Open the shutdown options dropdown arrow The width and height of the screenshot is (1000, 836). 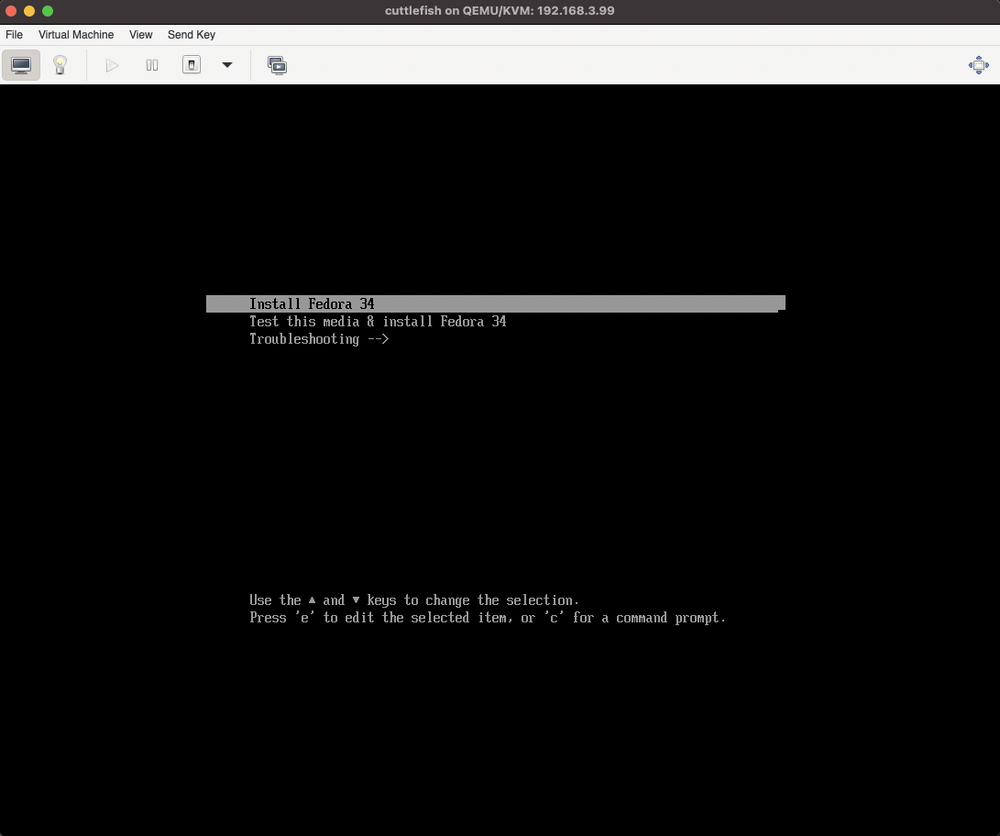click(x=227, y=65)
